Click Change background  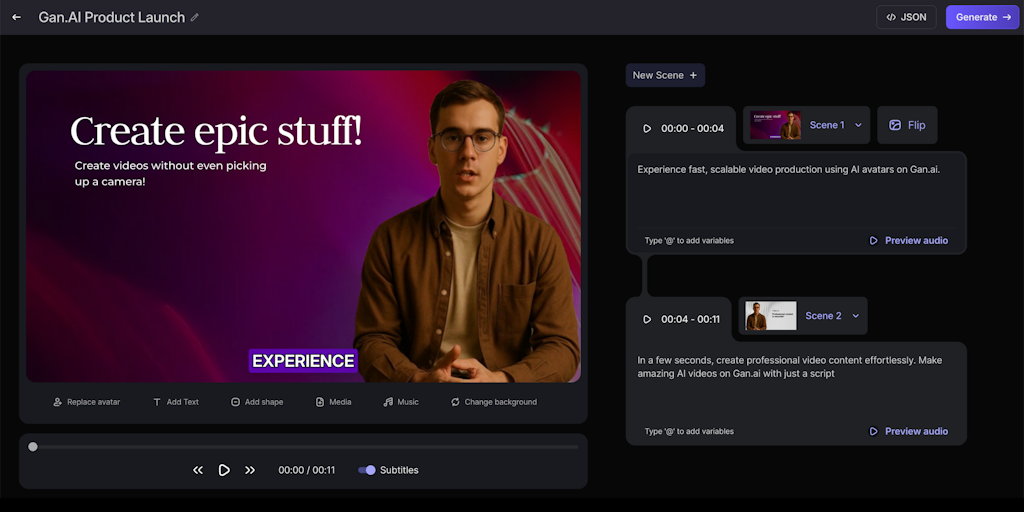(x=494, y=402)
